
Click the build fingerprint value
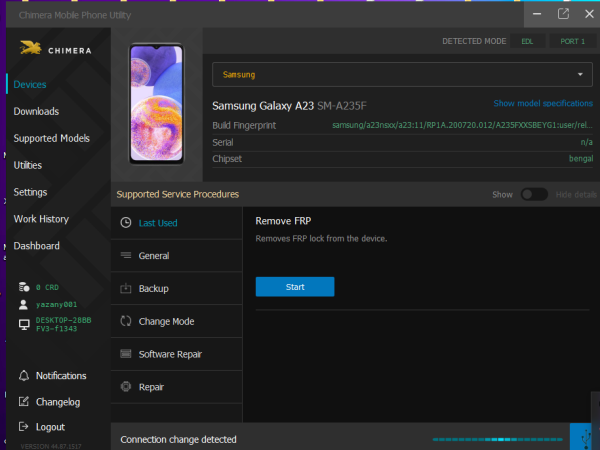462,125
